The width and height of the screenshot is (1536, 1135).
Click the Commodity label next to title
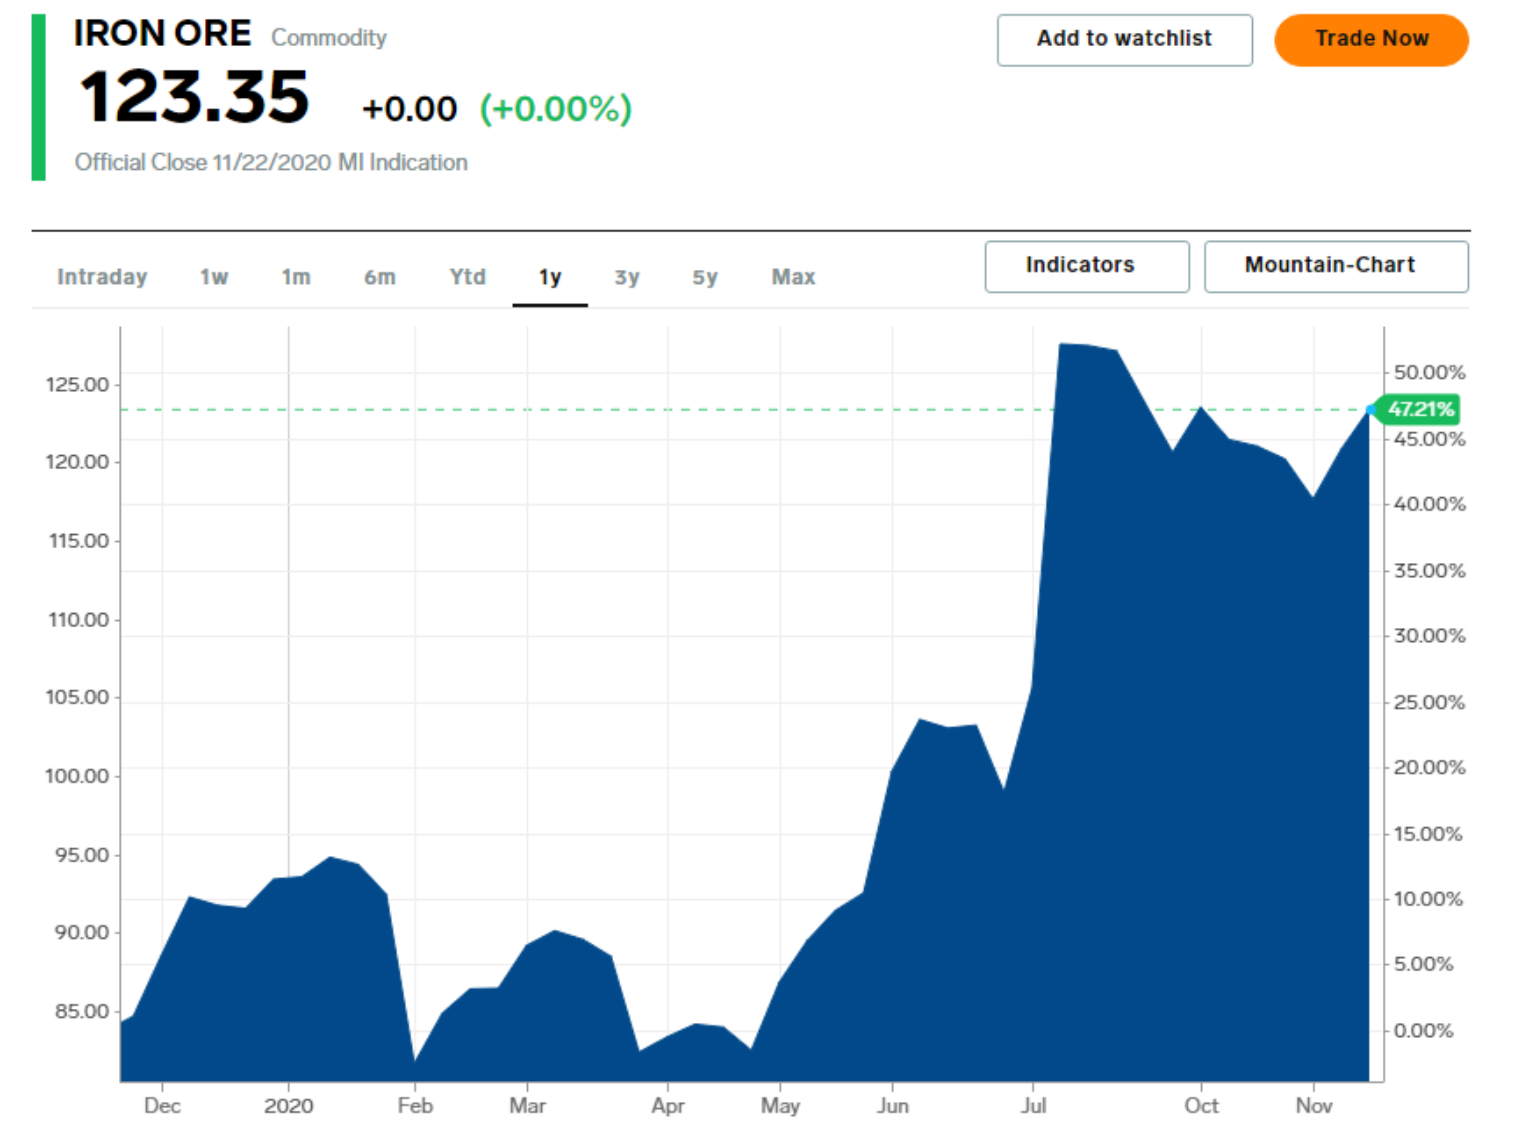click(x=329, y=38)
